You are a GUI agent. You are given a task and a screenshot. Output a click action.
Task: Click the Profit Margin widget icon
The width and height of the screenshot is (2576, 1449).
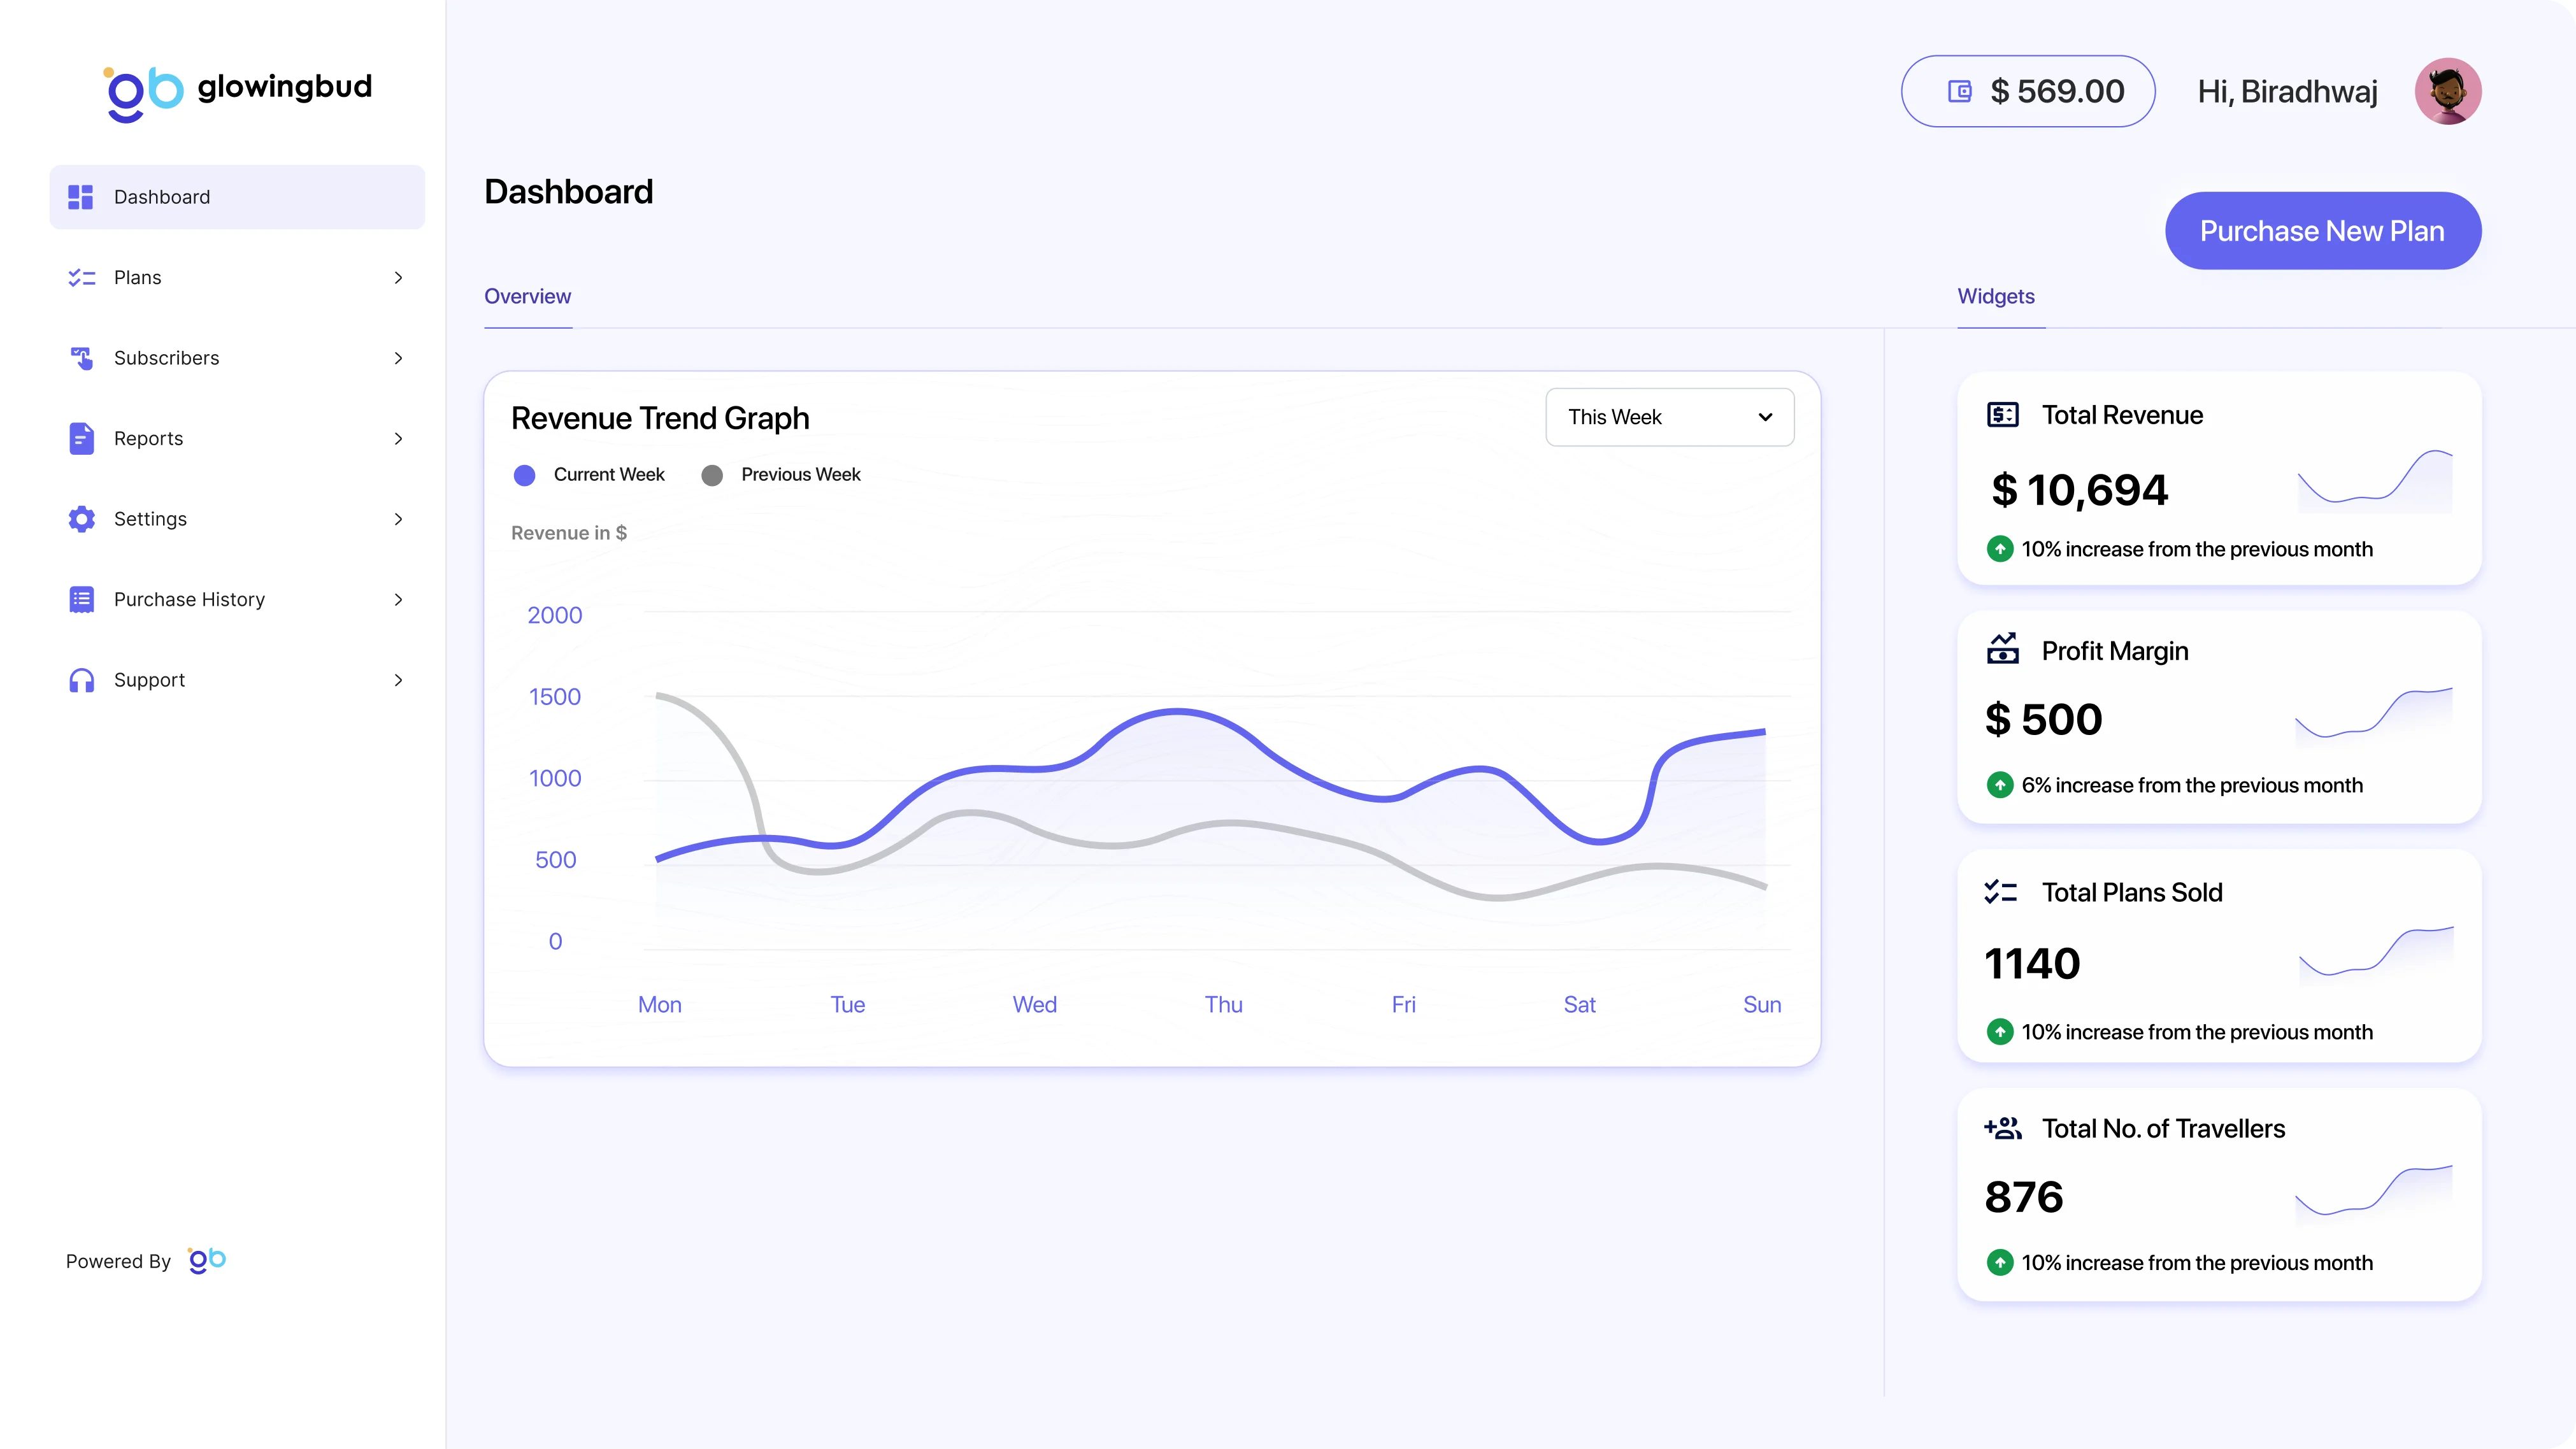tap(2002, 649)
